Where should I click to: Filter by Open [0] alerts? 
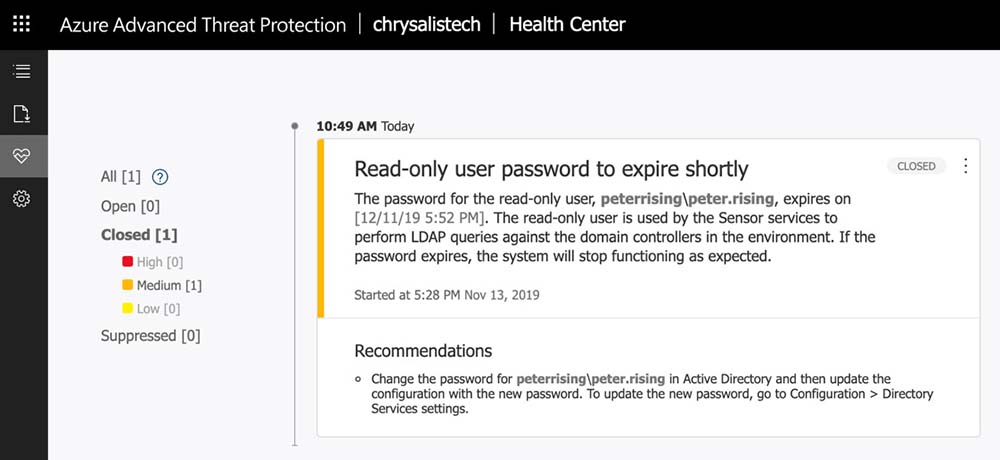[x=130, y=206]
